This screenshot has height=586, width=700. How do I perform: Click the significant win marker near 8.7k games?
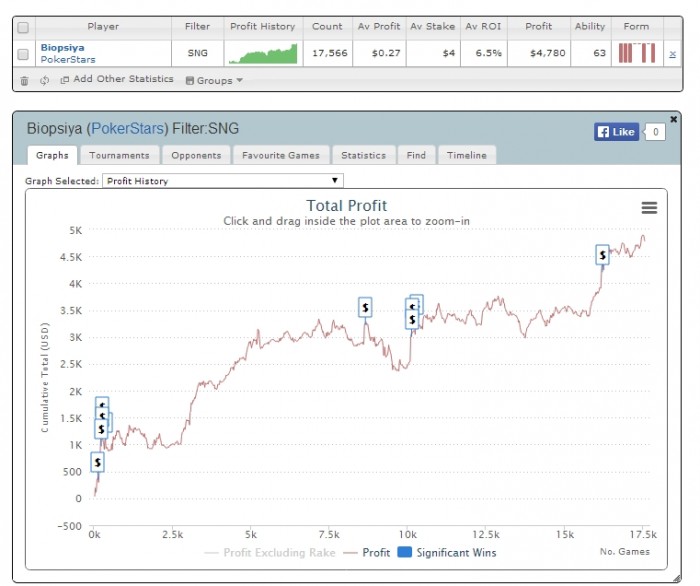(x=365, y=308)
